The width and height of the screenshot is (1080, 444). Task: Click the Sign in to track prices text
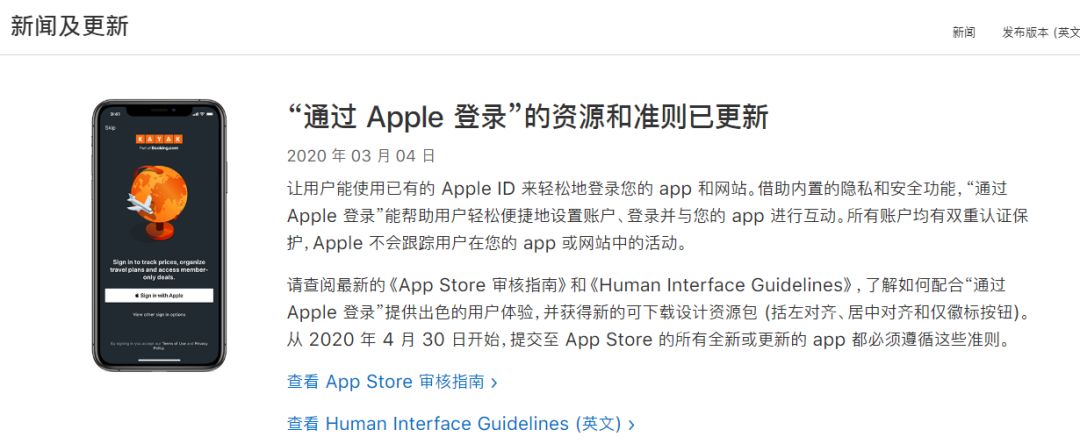[x=159, y=270]
